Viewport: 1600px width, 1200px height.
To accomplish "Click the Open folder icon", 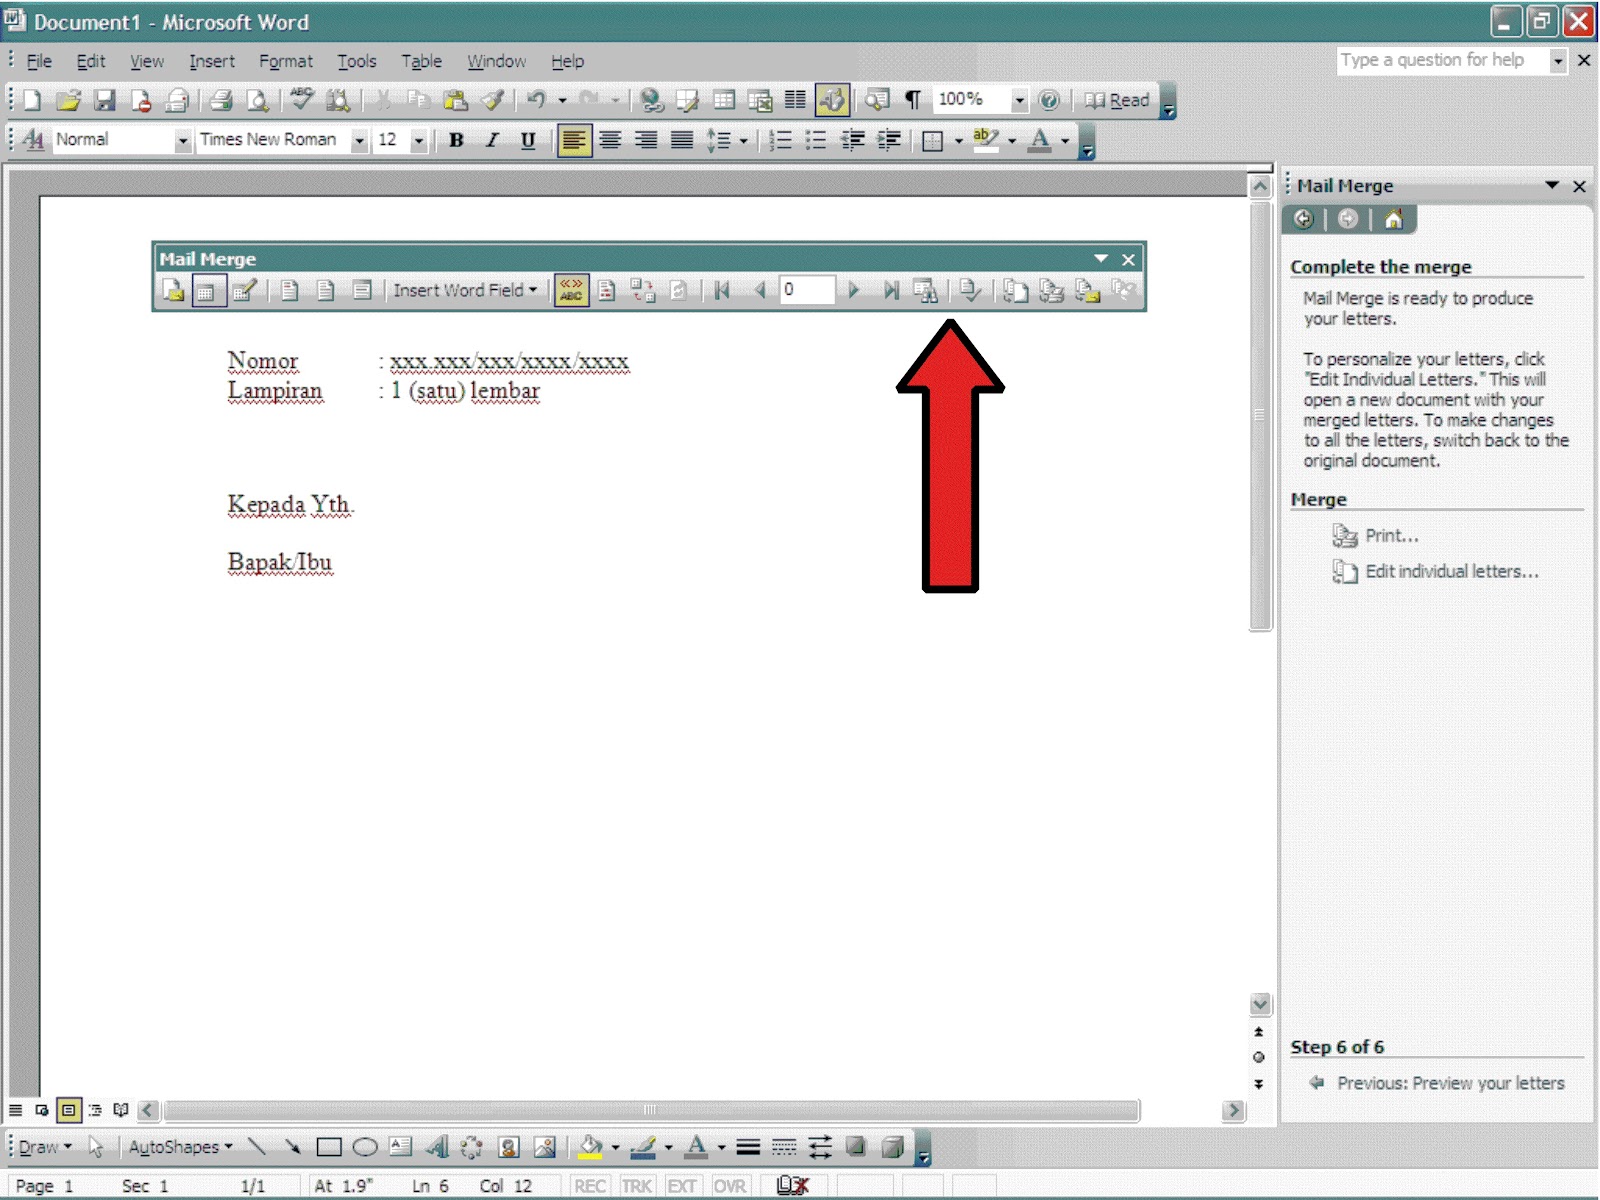I will click(x=68, y=100).
